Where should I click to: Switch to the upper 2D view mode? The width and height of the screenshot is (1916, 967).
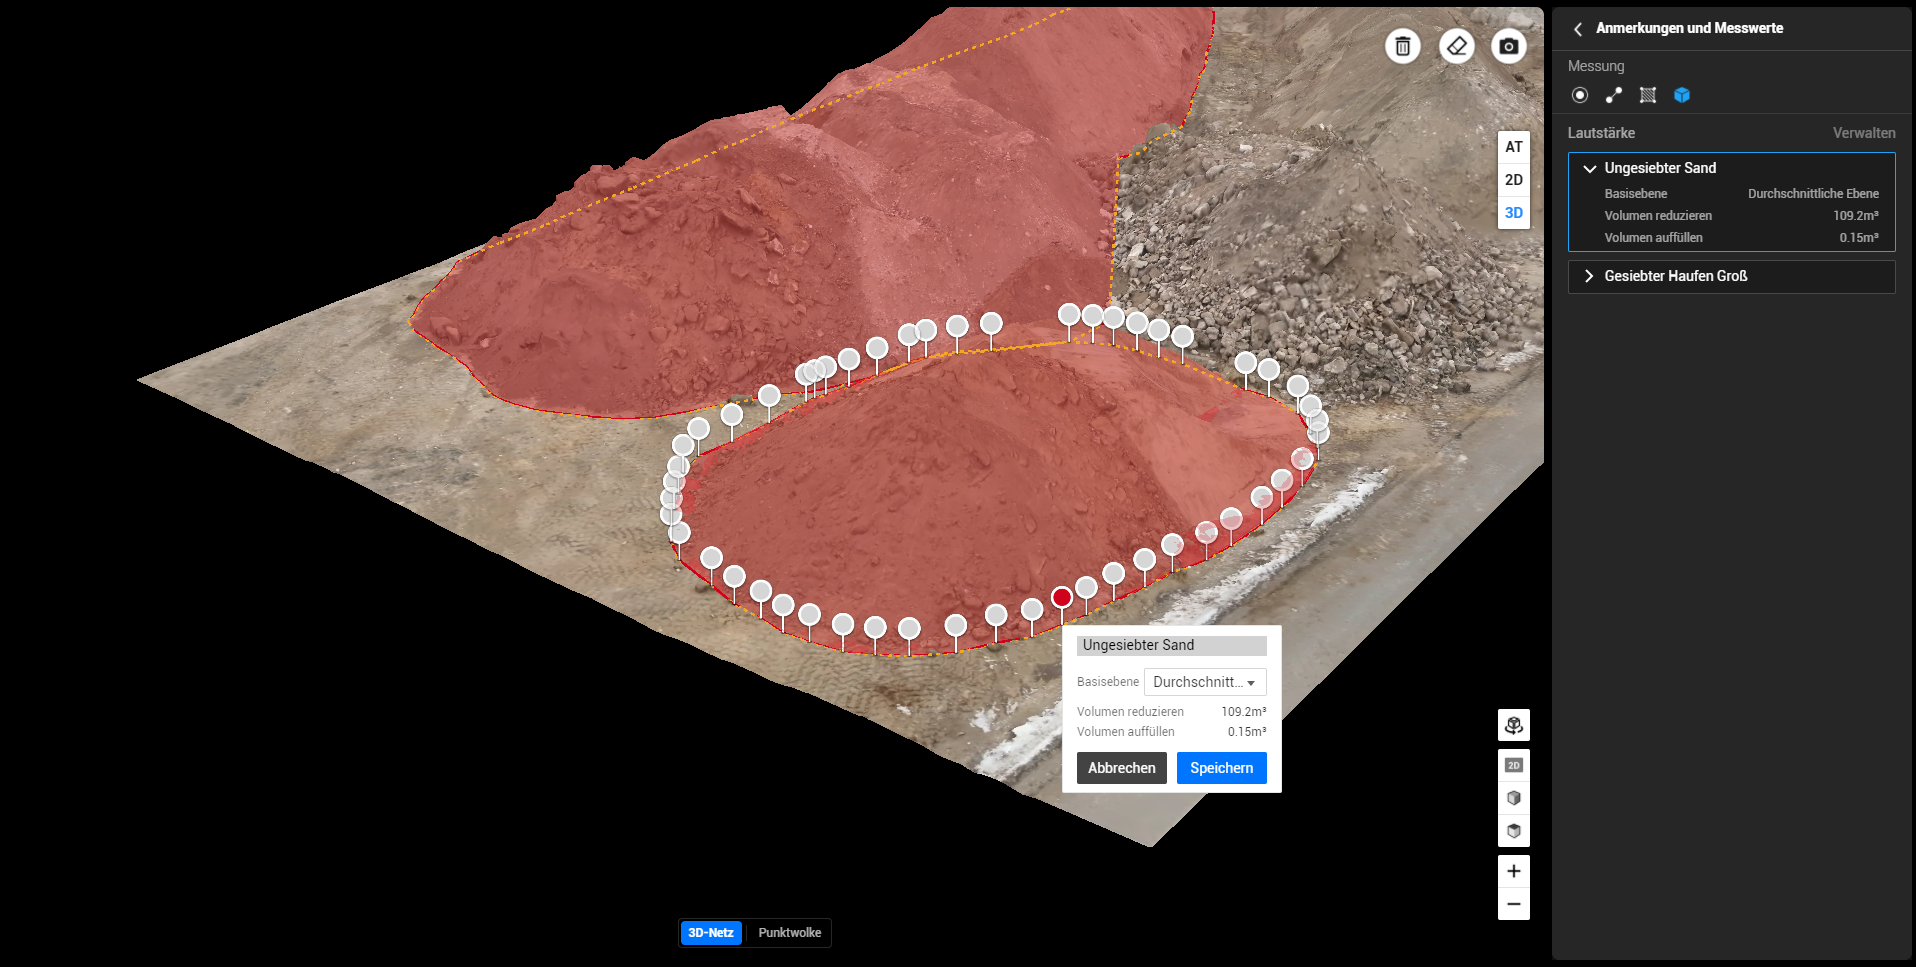pyautogui.click(x=1513, y=180)
